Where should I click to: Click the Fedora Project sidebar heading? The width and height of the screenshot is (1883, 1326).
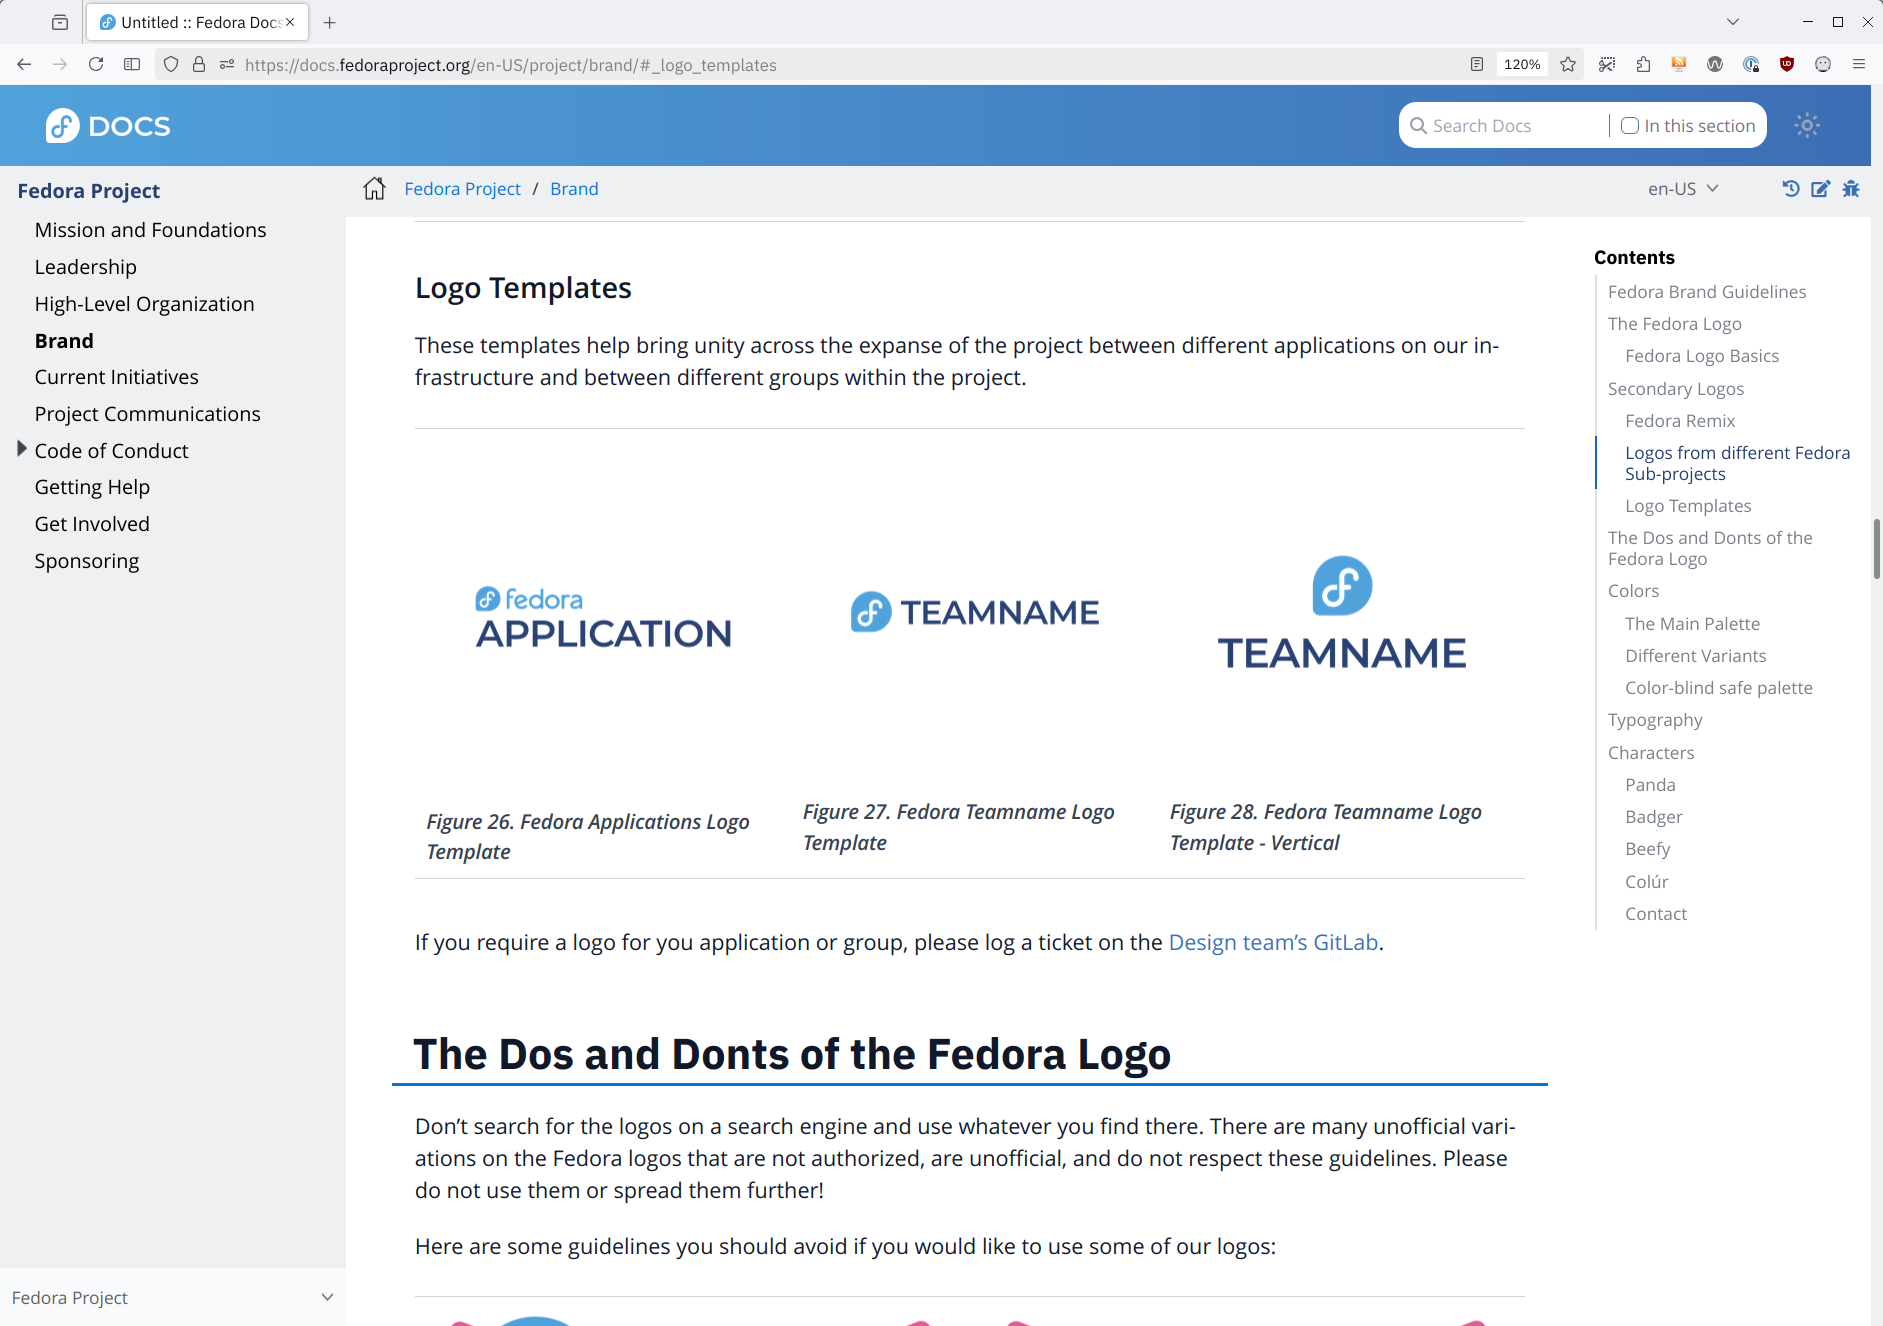click(88, 191)
